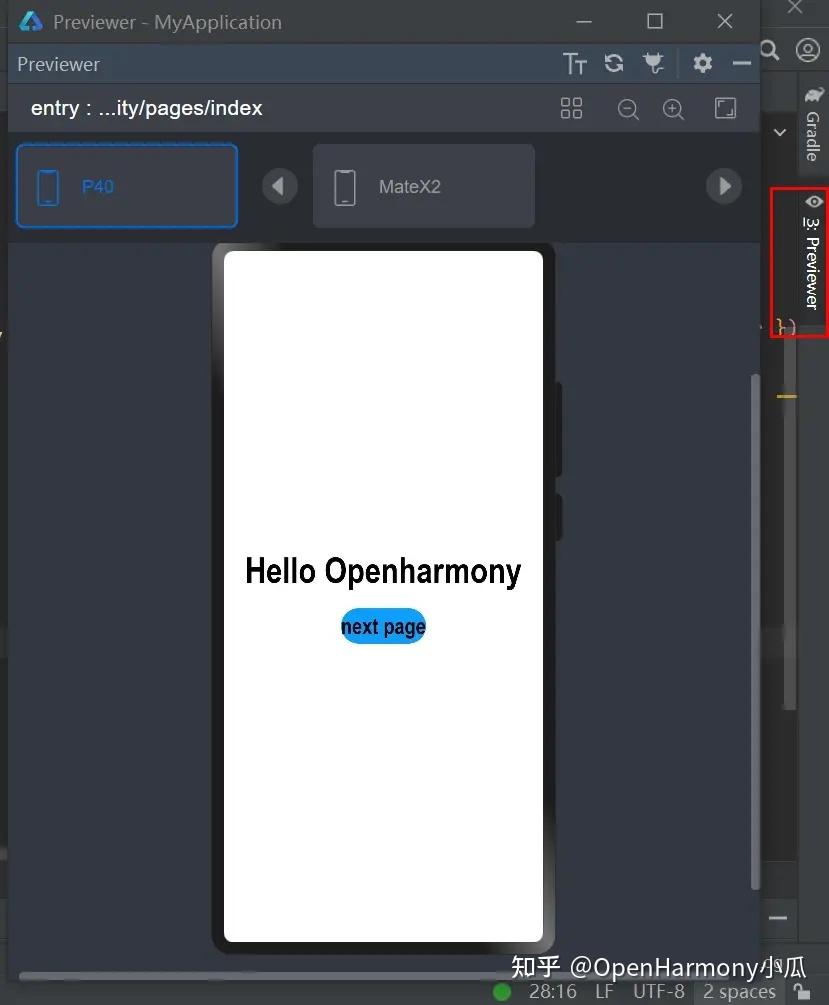Open the search everywhere magnifier icon

[x=770, y=49]
